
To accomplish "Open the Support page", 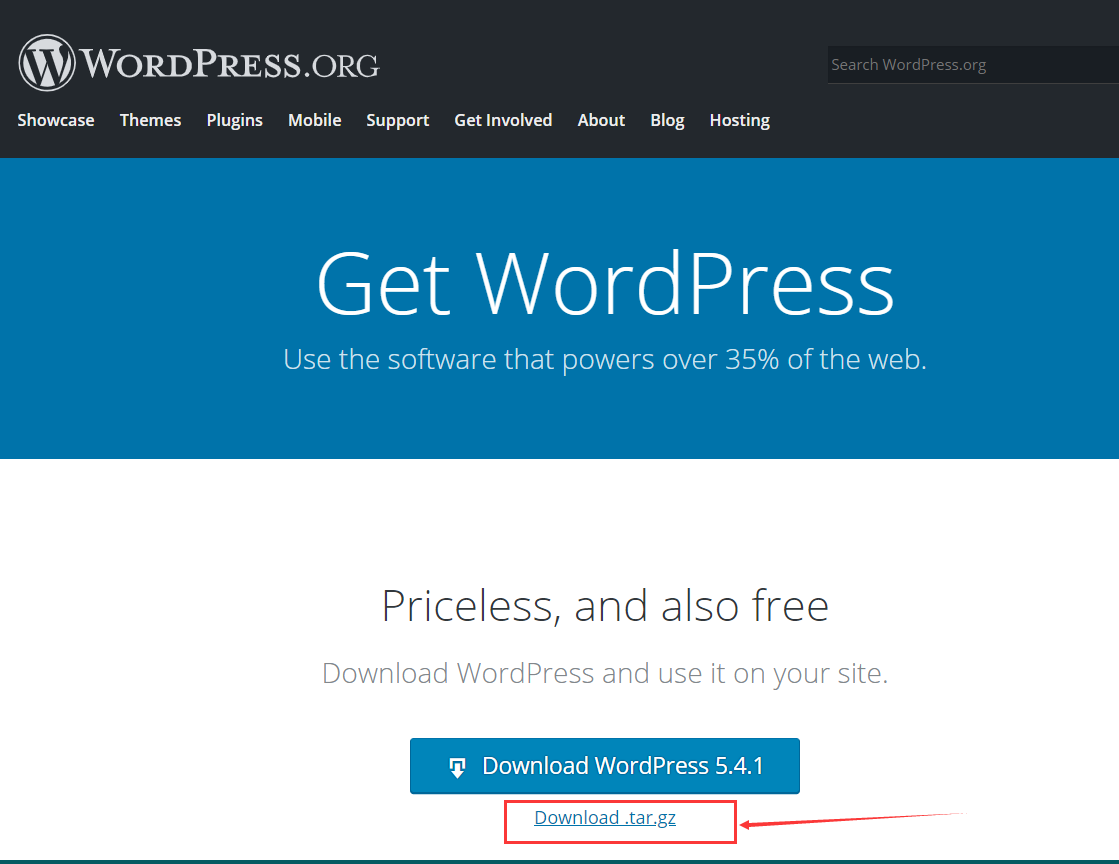I will pos(398,121).
